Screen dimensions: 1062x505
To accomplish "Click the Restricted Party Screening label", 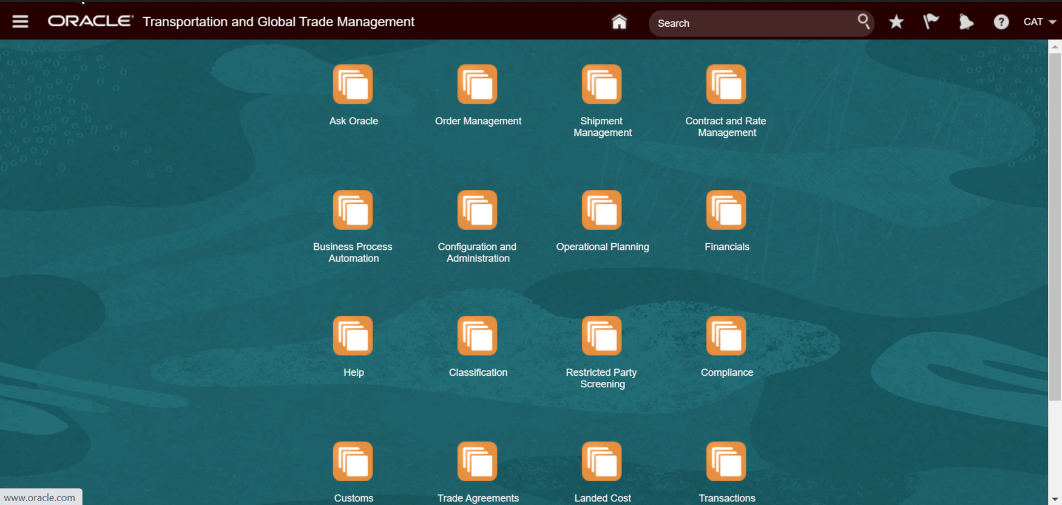I will (x=602, y=378).
